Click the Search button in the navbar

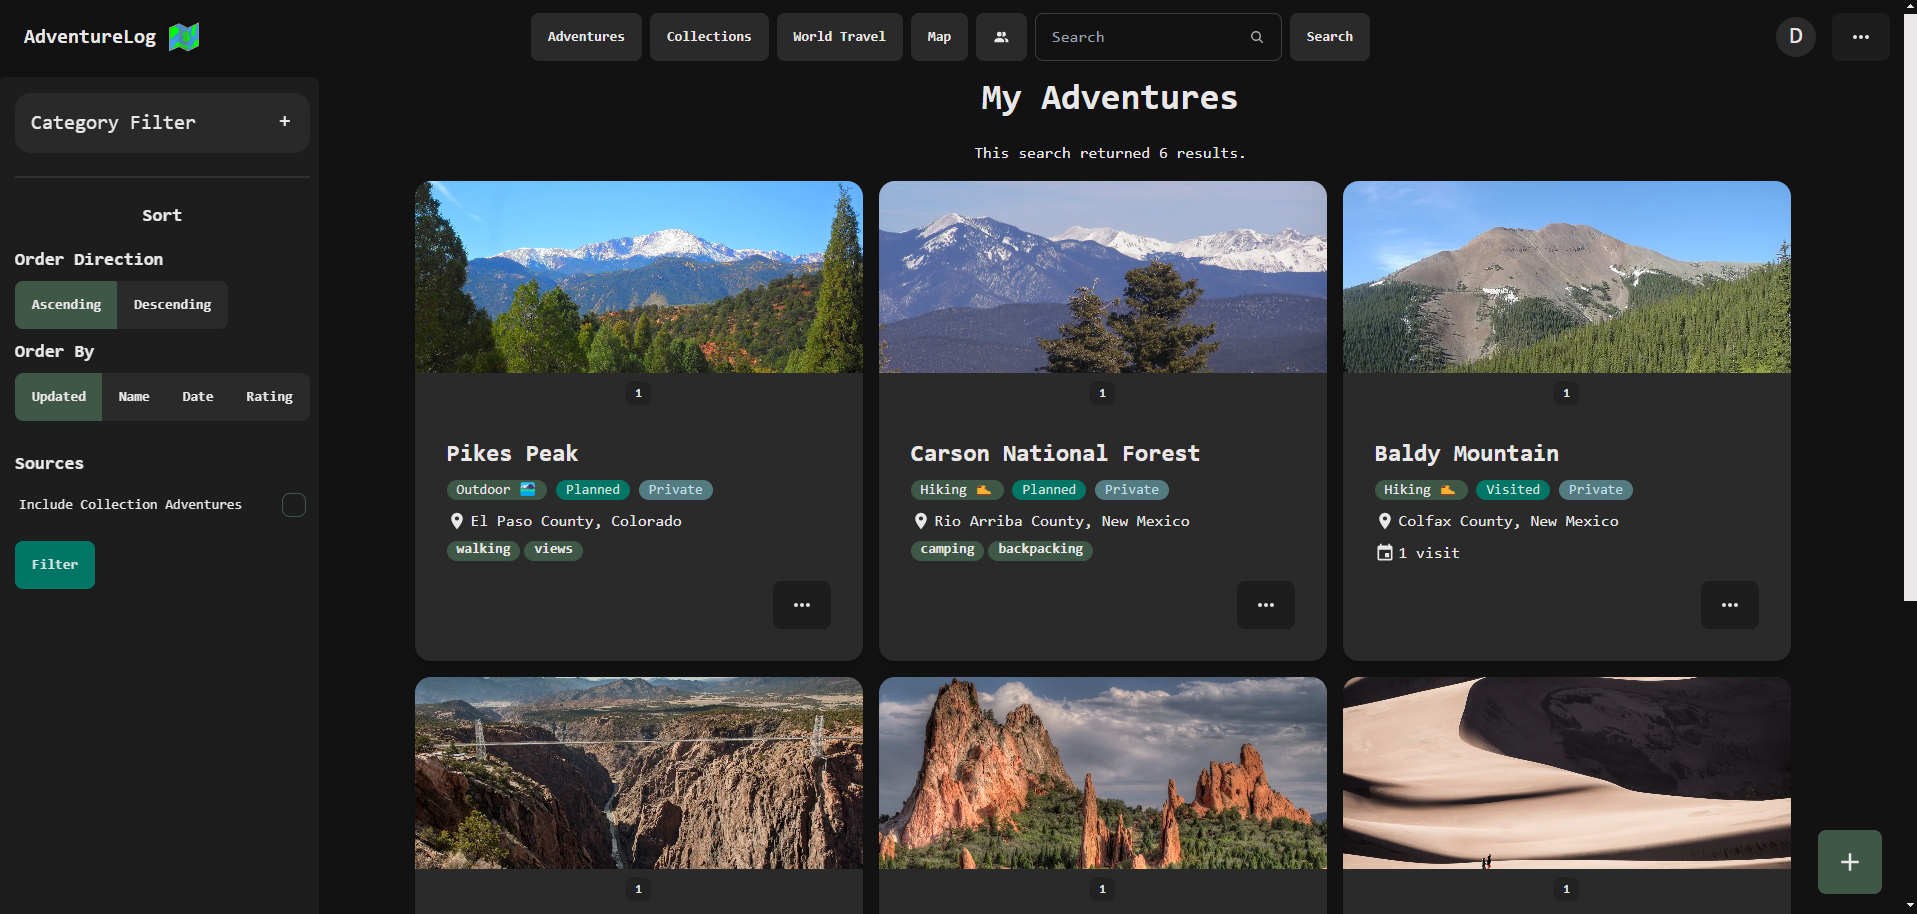[x=1329, y=36]
